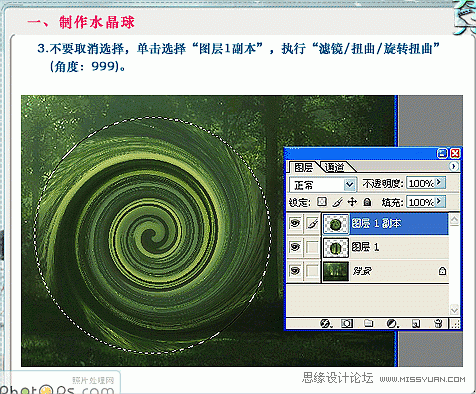Open the Layers panel flyout menu arrow
The width and height of the screenshot is (476, 394).
click(x=453, y=166)
